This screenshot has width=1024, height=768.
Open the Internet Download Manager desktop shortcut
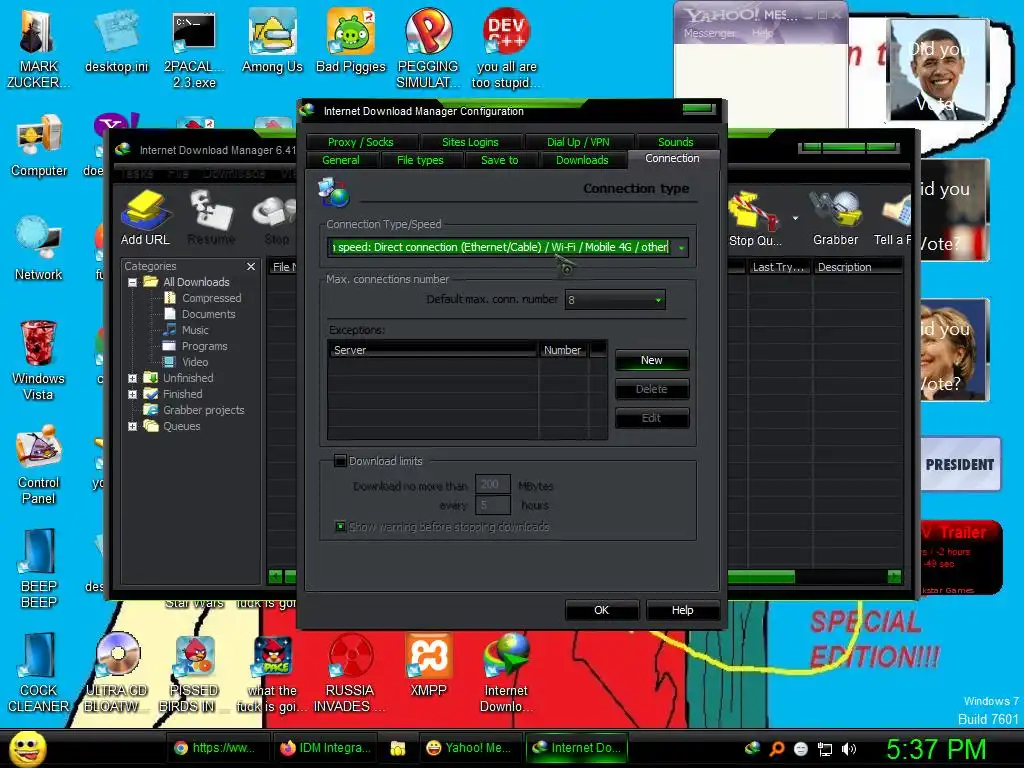click(506, 673)
